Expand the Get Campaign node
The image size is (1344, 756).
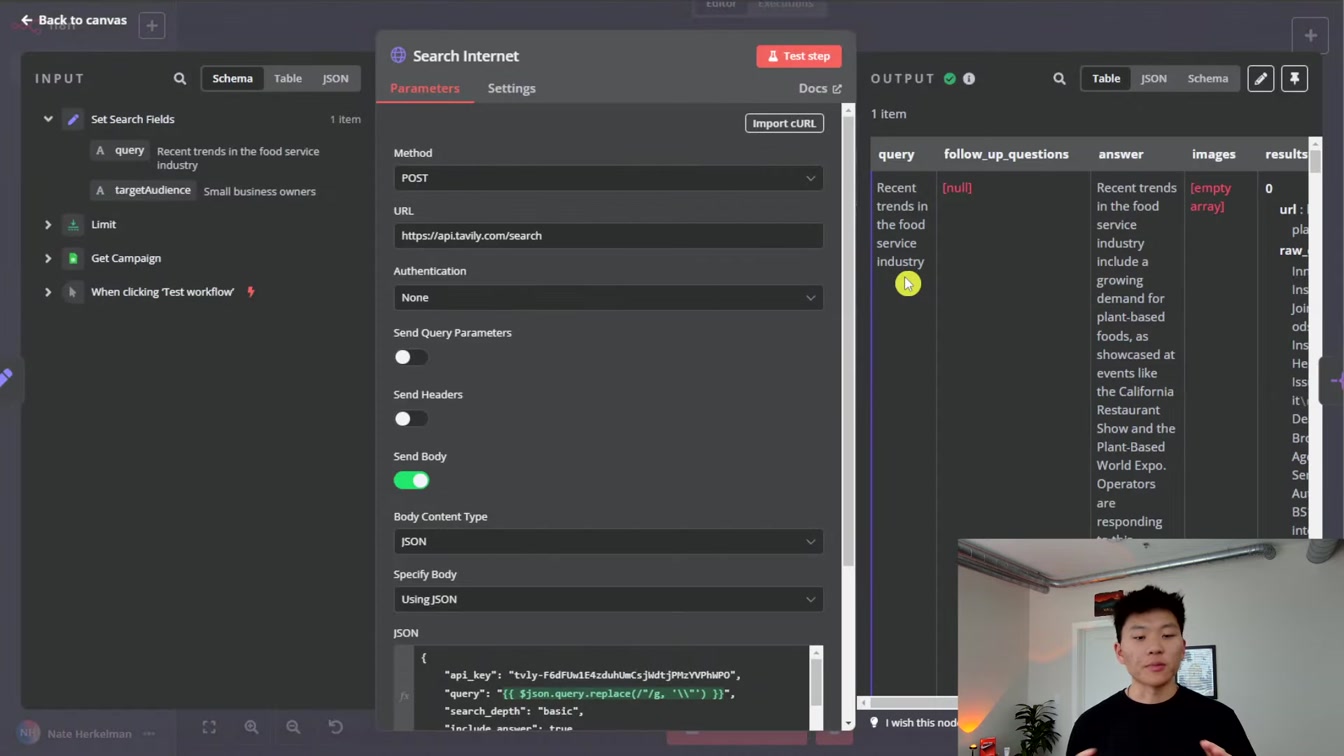[48, 258]
